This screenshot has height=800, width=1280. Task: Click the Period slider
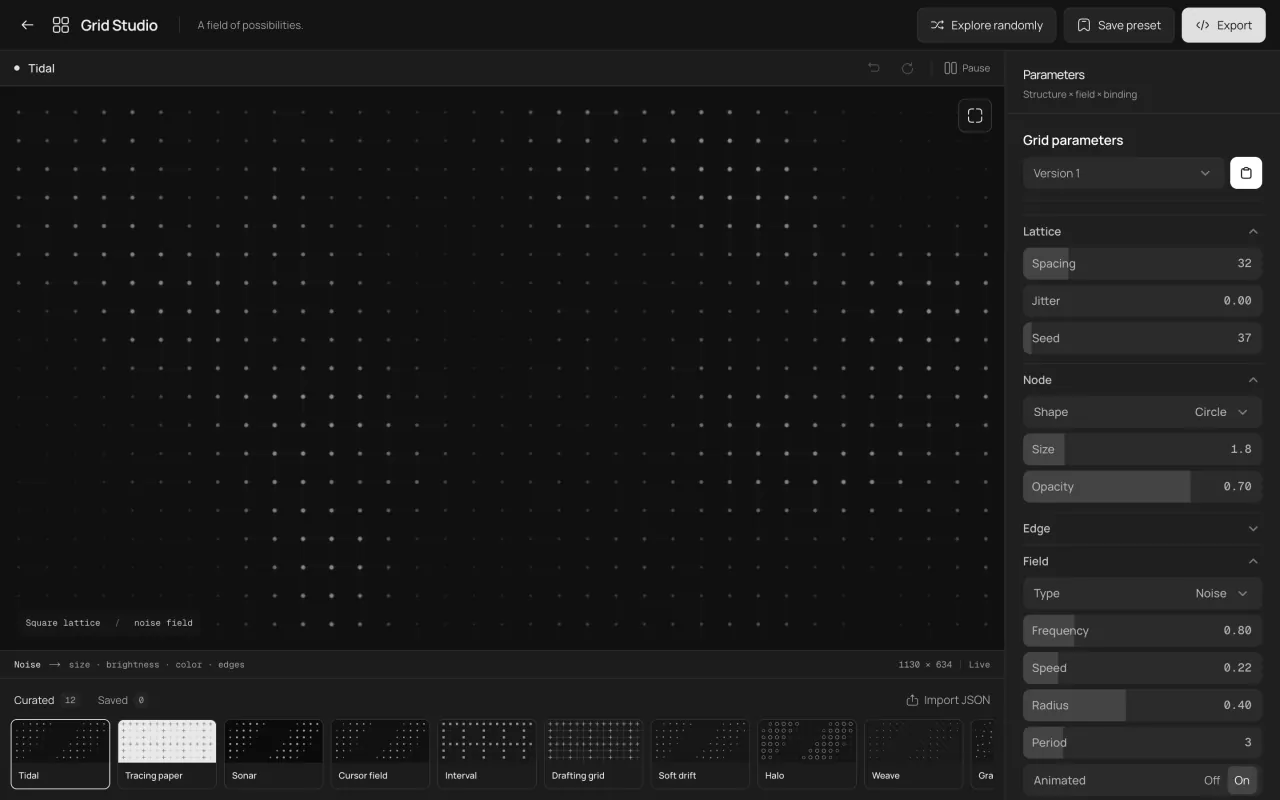point(1142,743)
